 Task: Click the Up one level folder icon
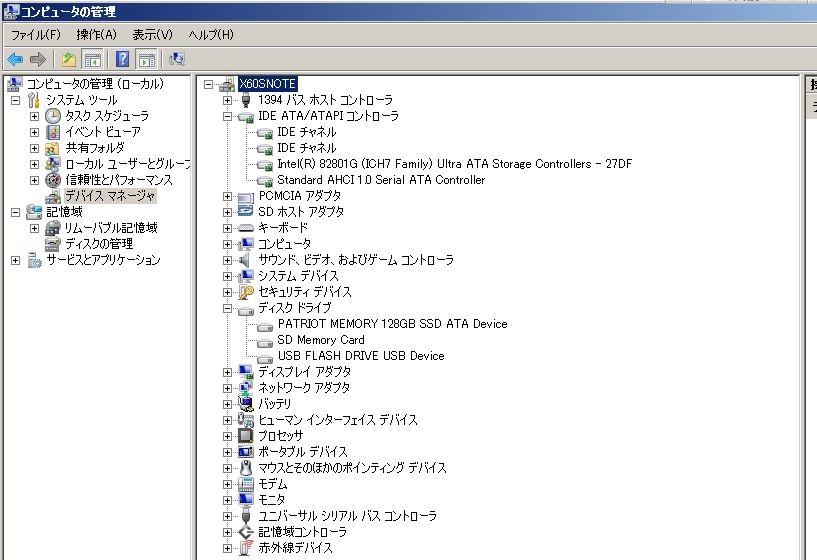(x=69, y=59)
